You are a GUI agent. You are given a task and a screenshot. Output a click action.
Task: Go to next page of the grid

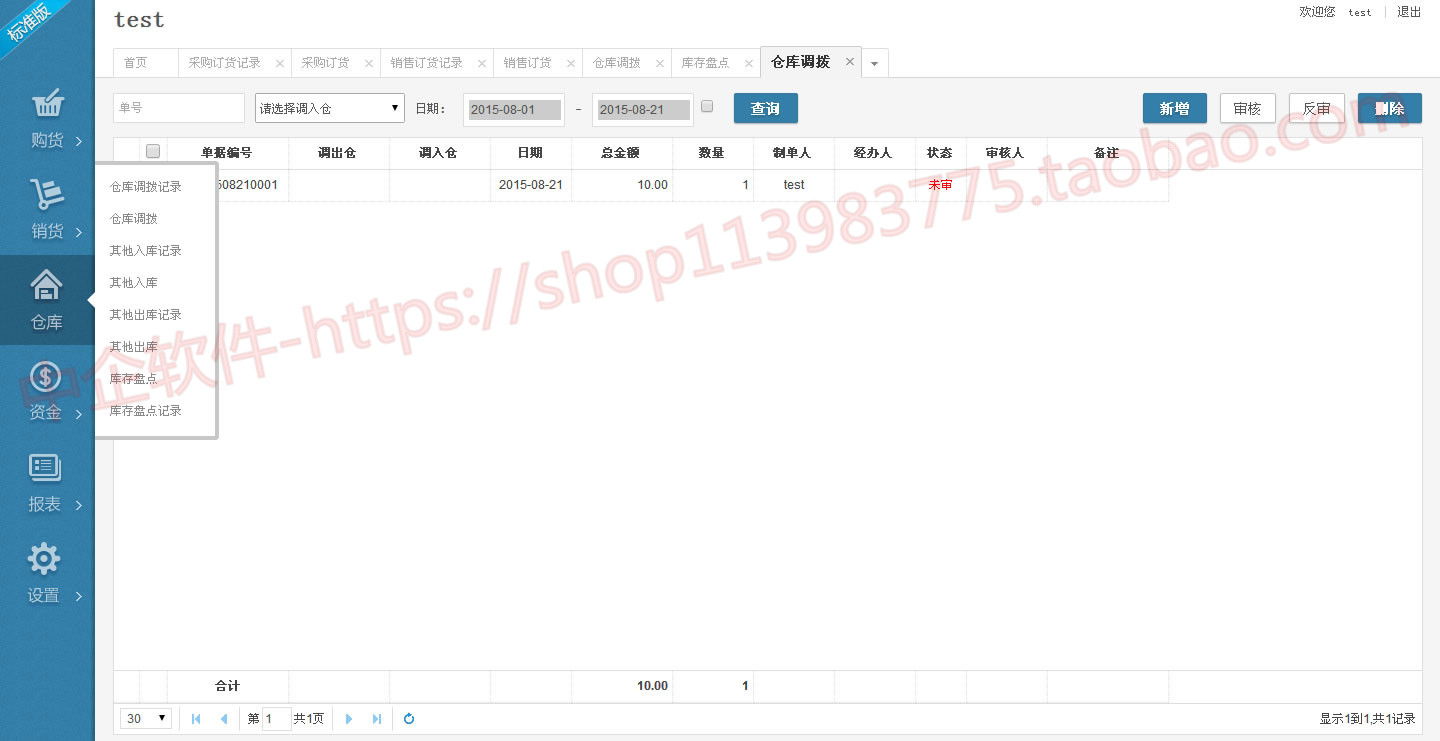349,719
